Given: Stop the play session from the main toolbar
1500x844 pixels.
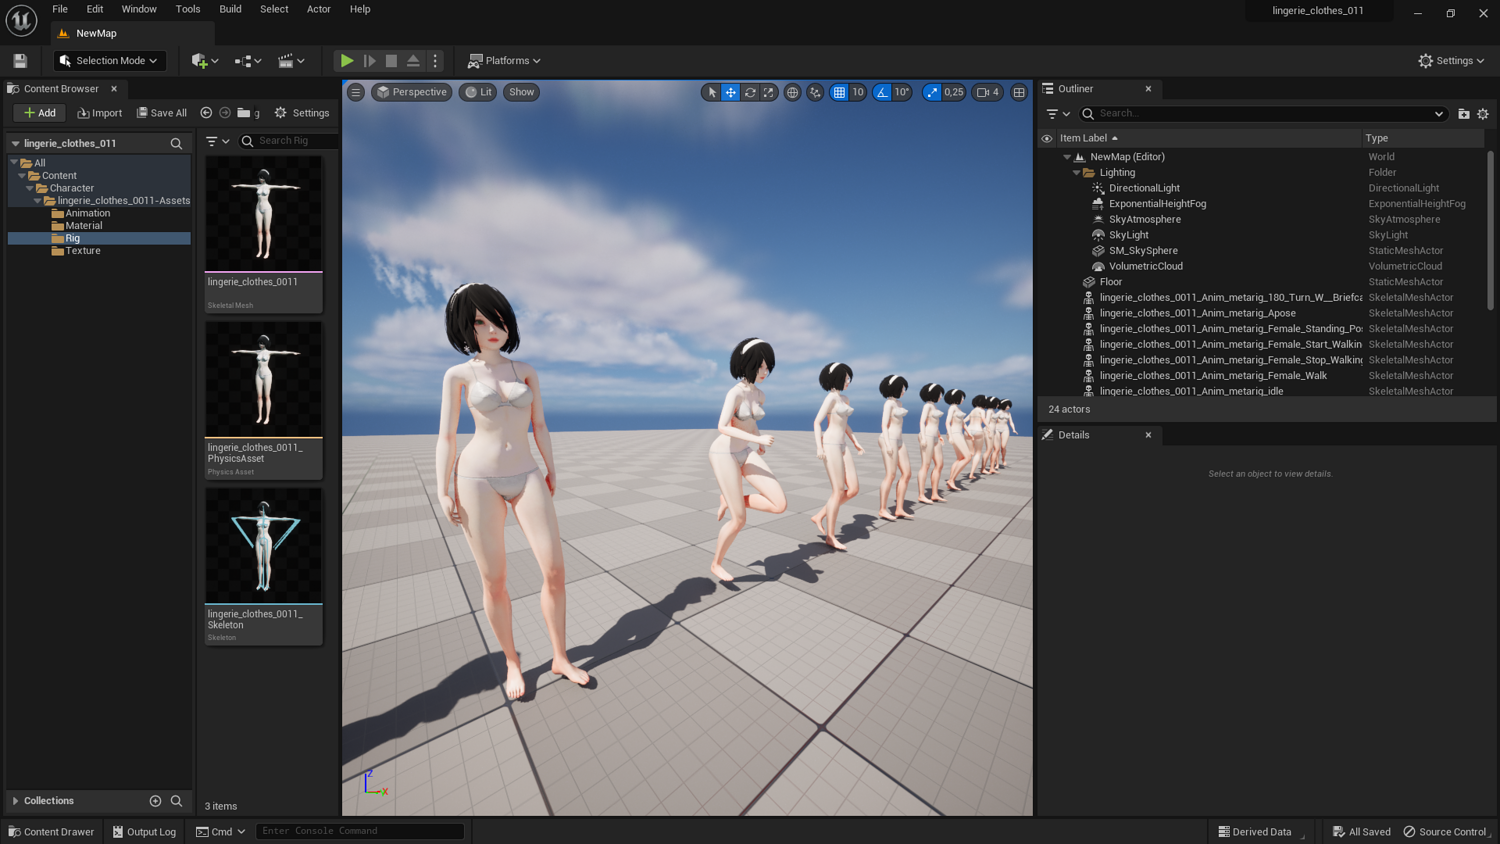Looking at the screenshot, I should click(x=391, y=61).
